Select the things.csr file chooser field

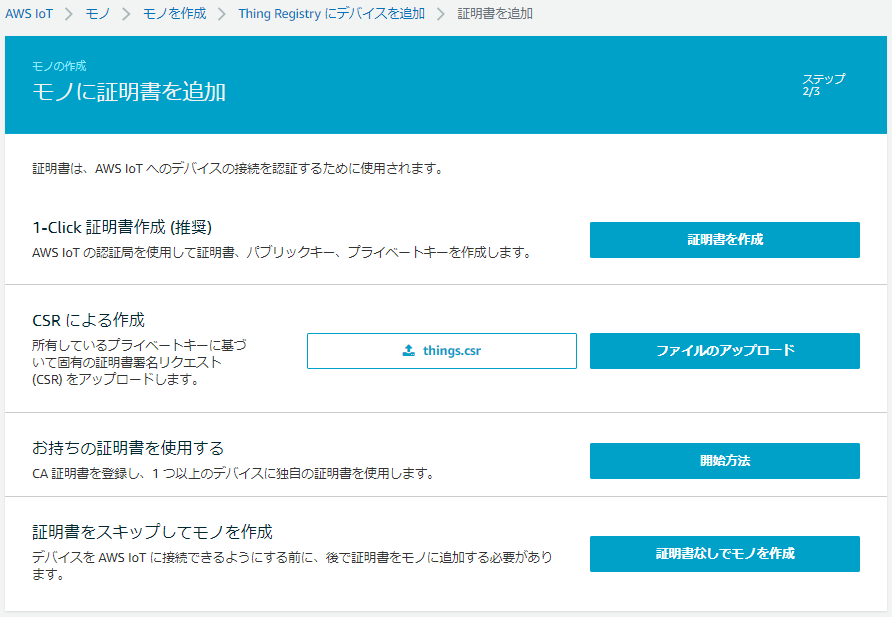(441, 351)
